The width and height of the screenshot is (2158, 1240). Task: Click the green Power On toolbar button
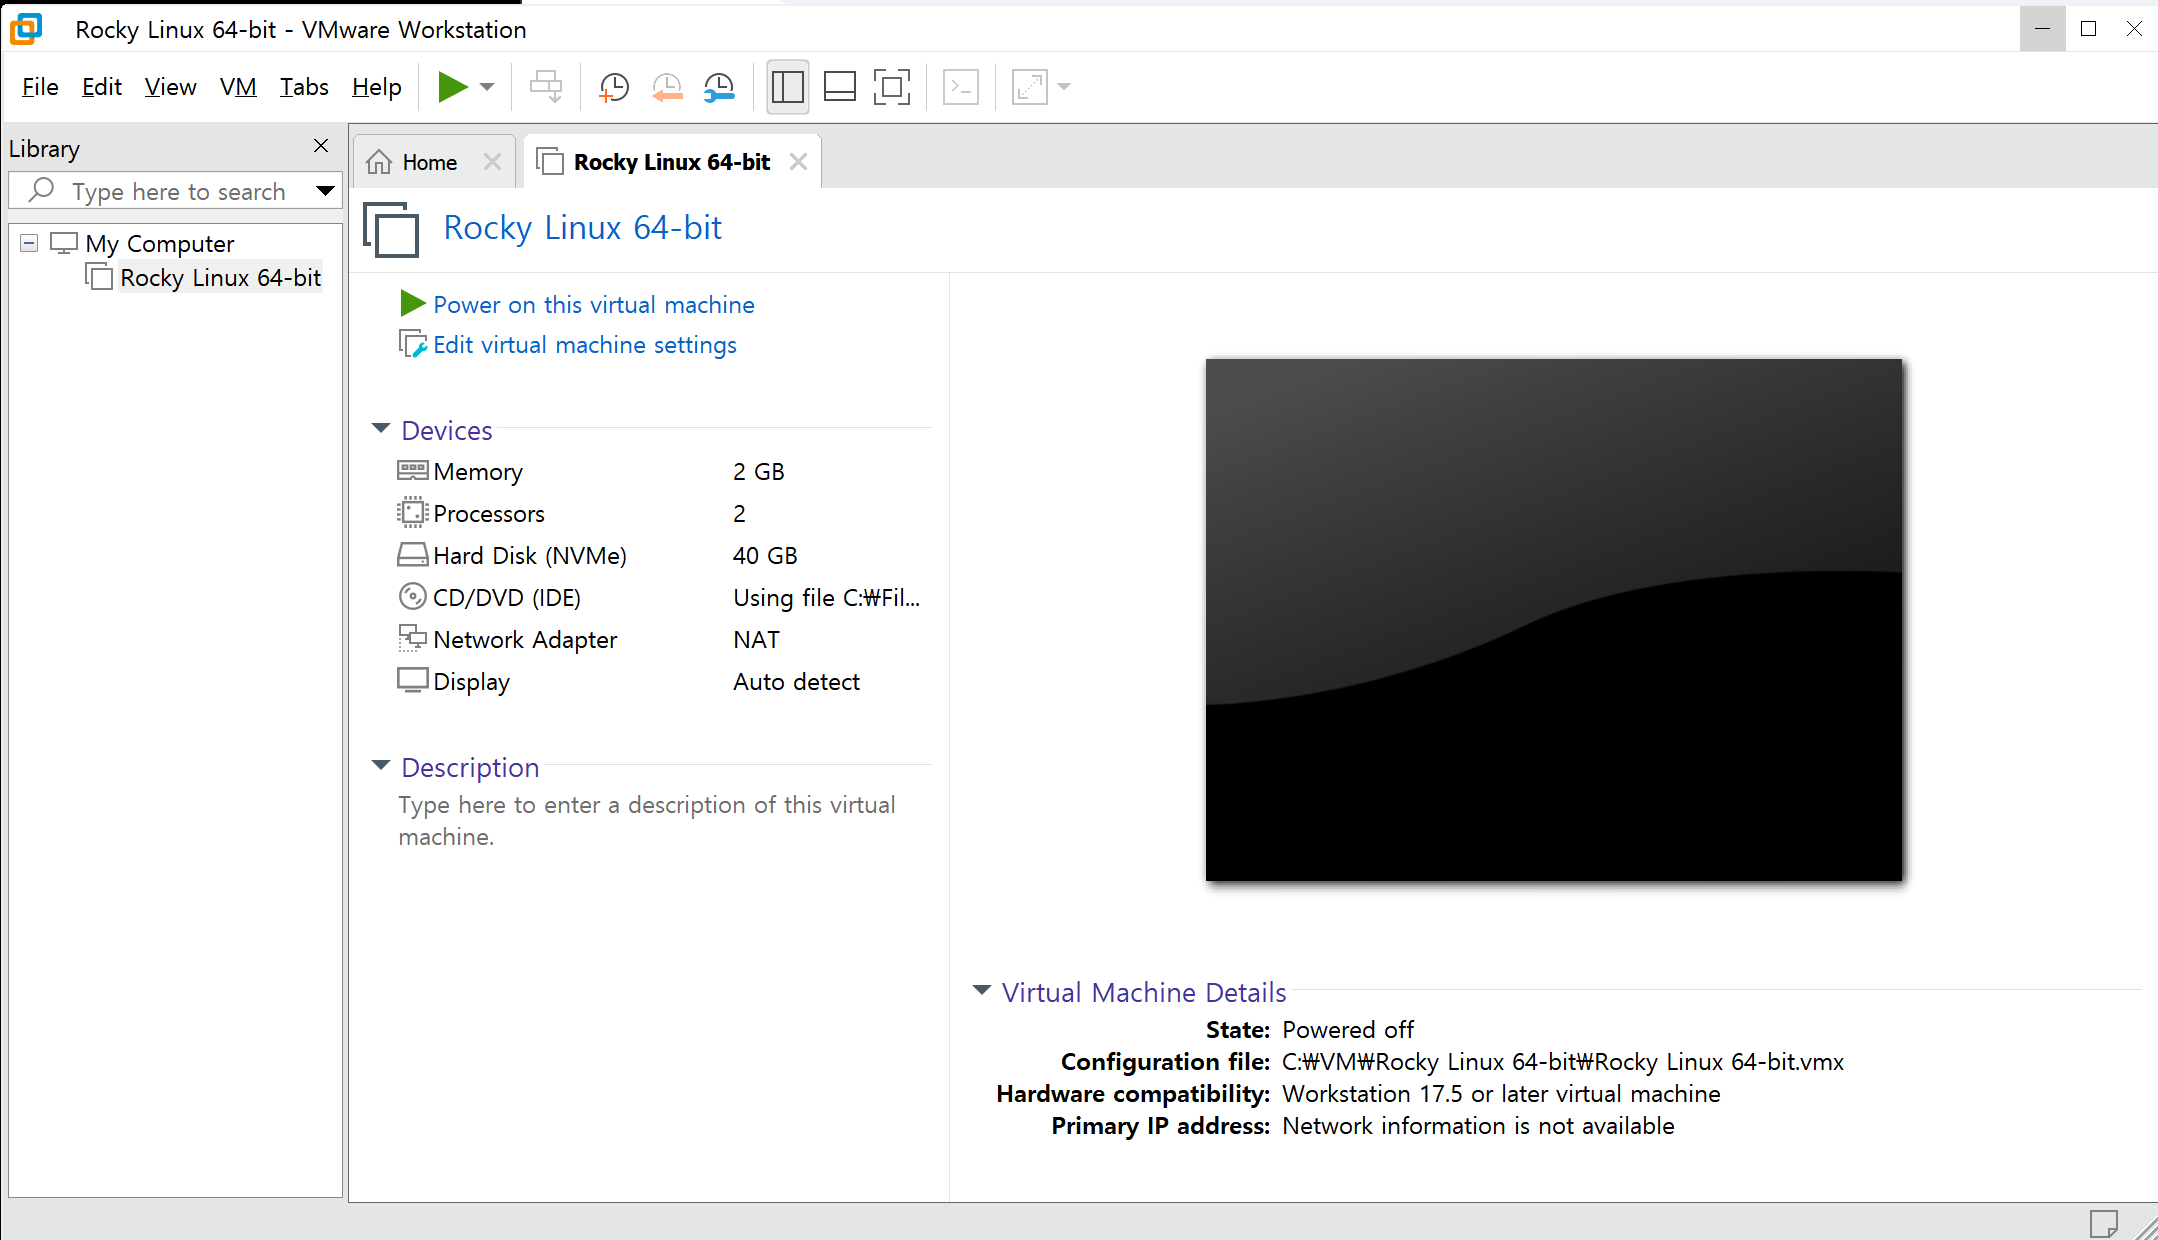point(453,87)
